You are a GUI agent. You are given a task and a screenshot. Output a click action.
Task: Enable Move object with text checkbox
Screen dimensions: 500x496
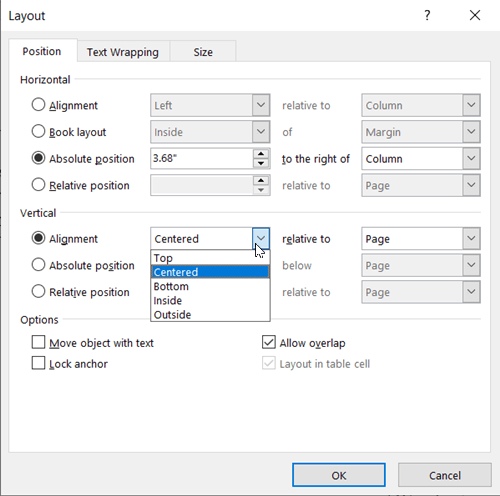[x=38, y=342]
